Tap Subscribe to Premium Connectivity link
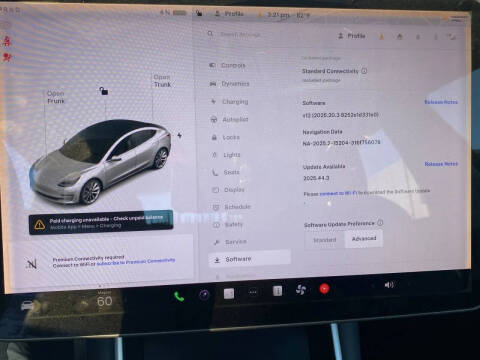This screenshot has height=360, width=480. click(x=136, y=261)
